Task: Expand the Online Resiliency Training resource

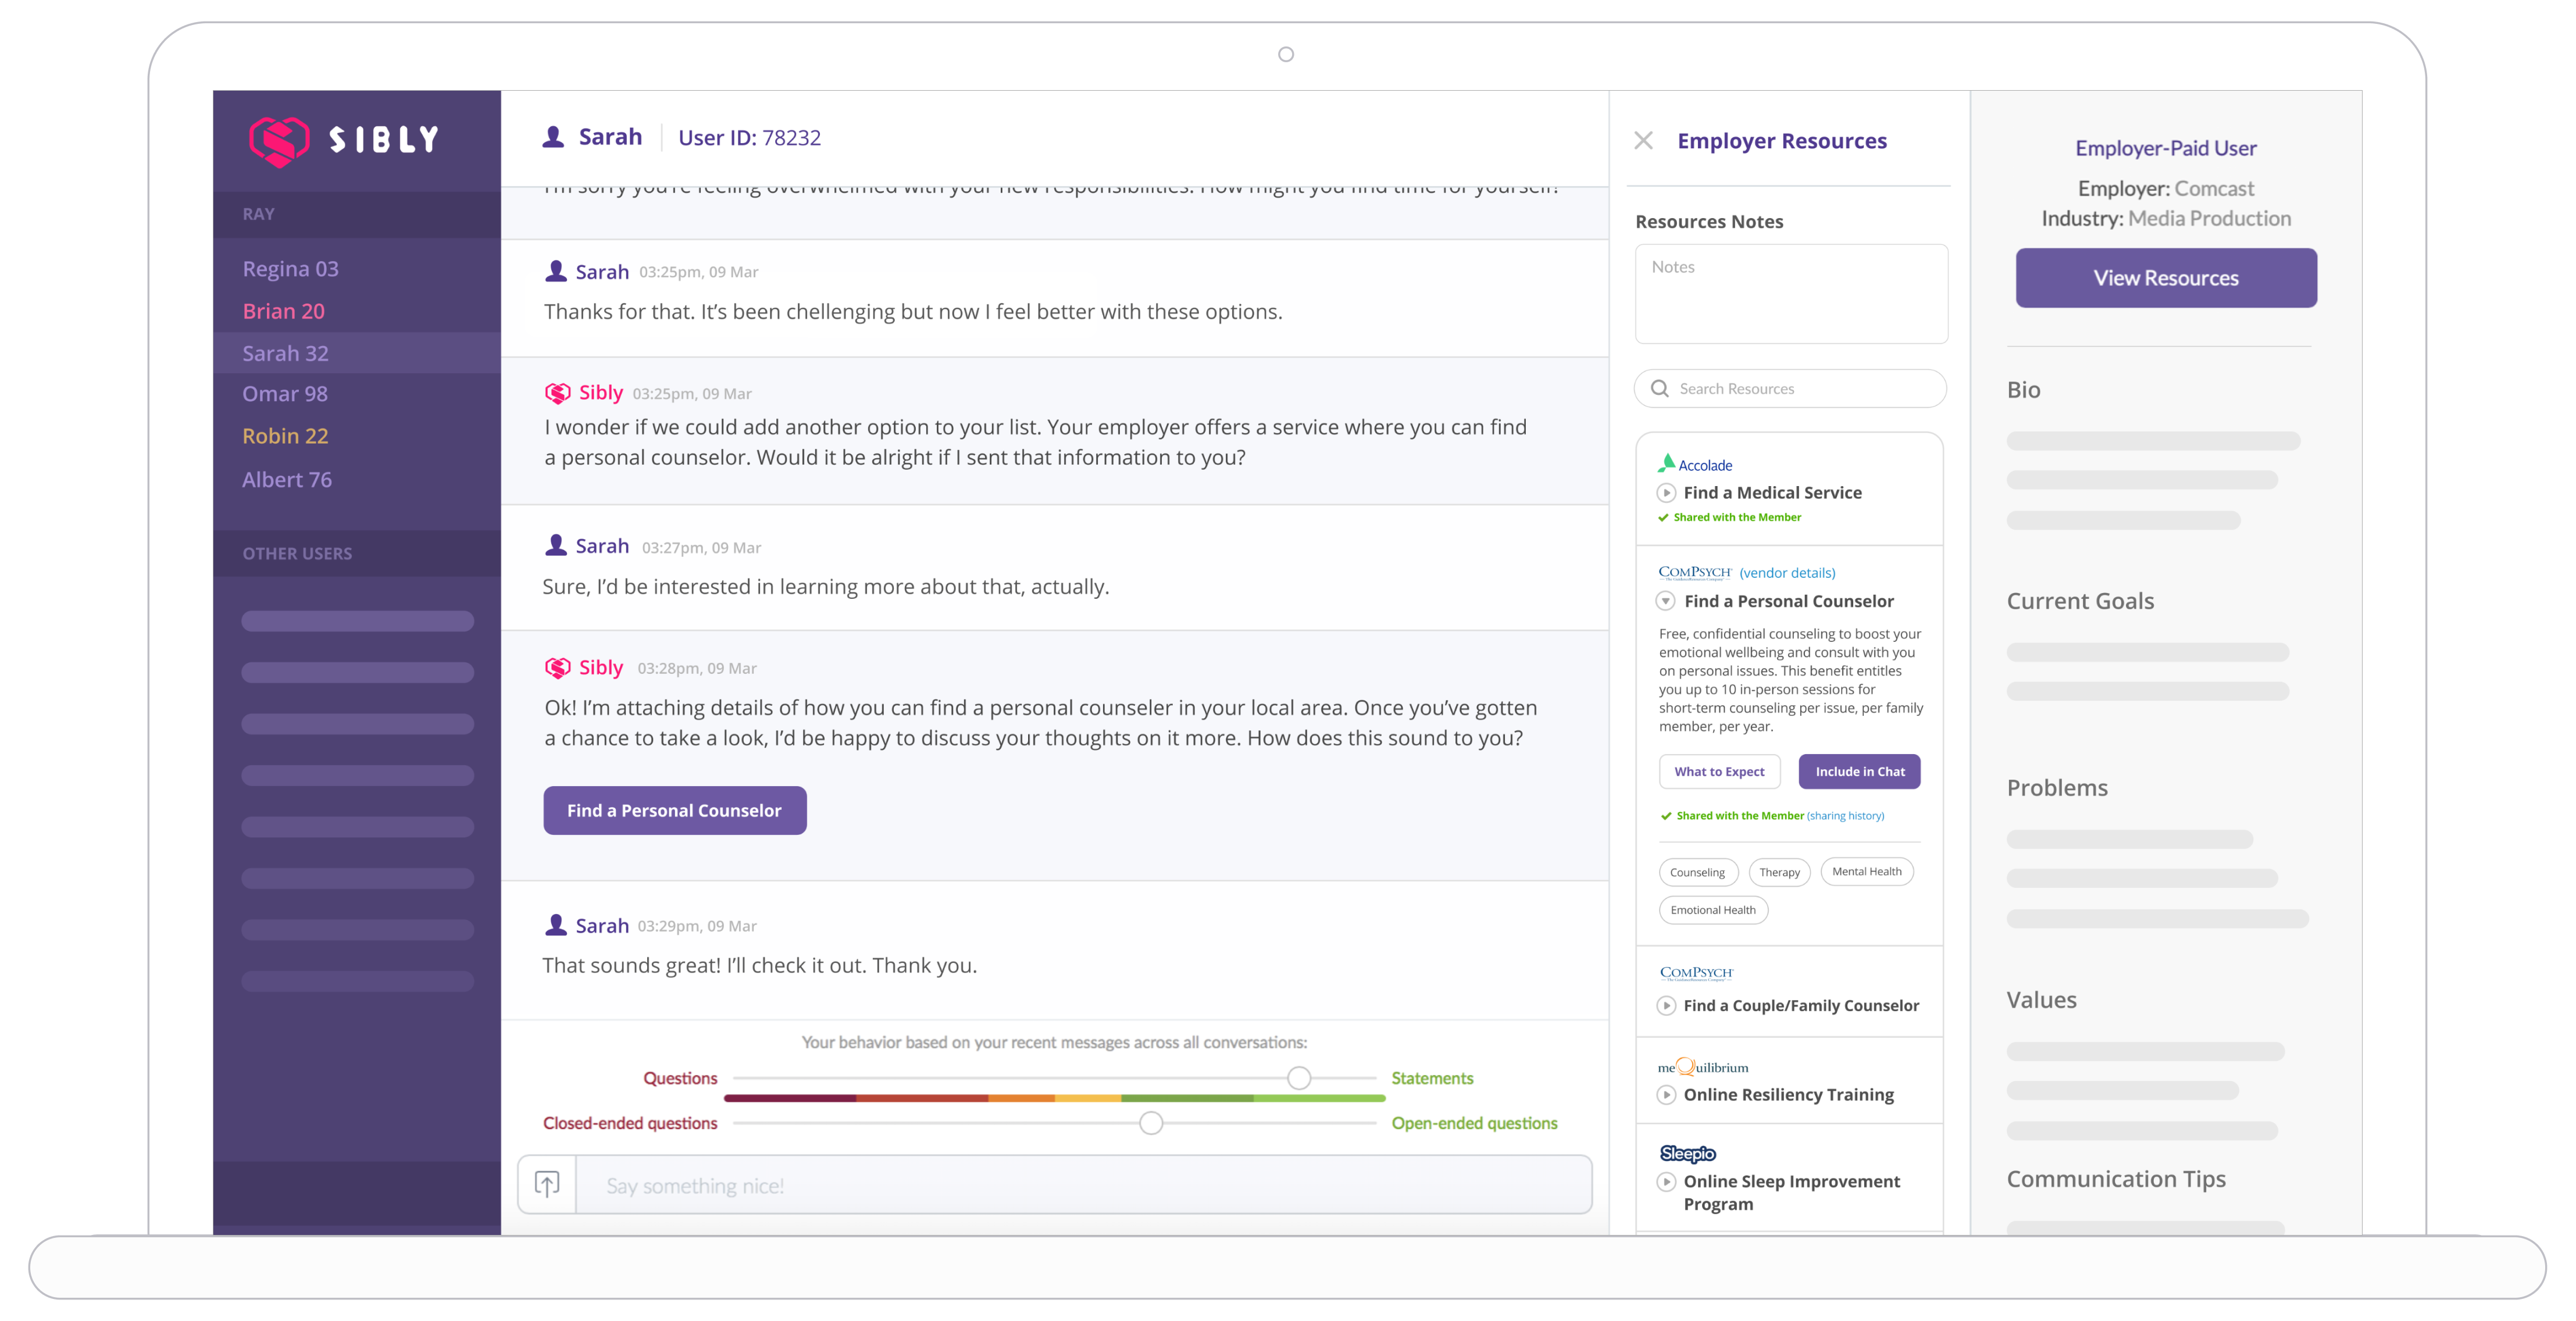Action: pos(1666,1095)
